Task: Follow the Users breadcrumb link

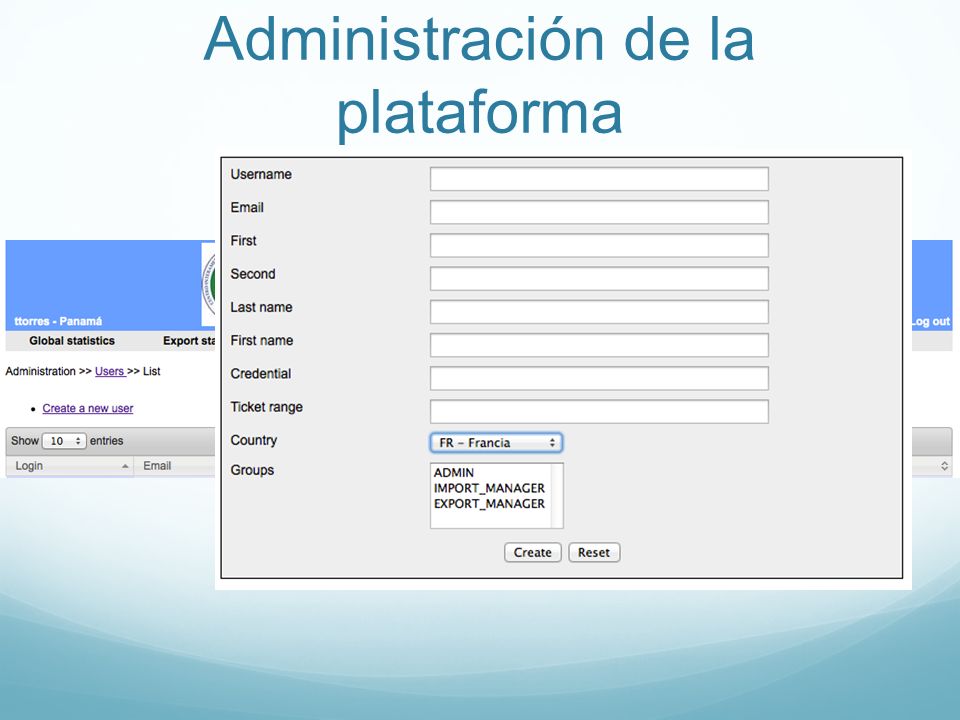Action: tap(110, 371)
